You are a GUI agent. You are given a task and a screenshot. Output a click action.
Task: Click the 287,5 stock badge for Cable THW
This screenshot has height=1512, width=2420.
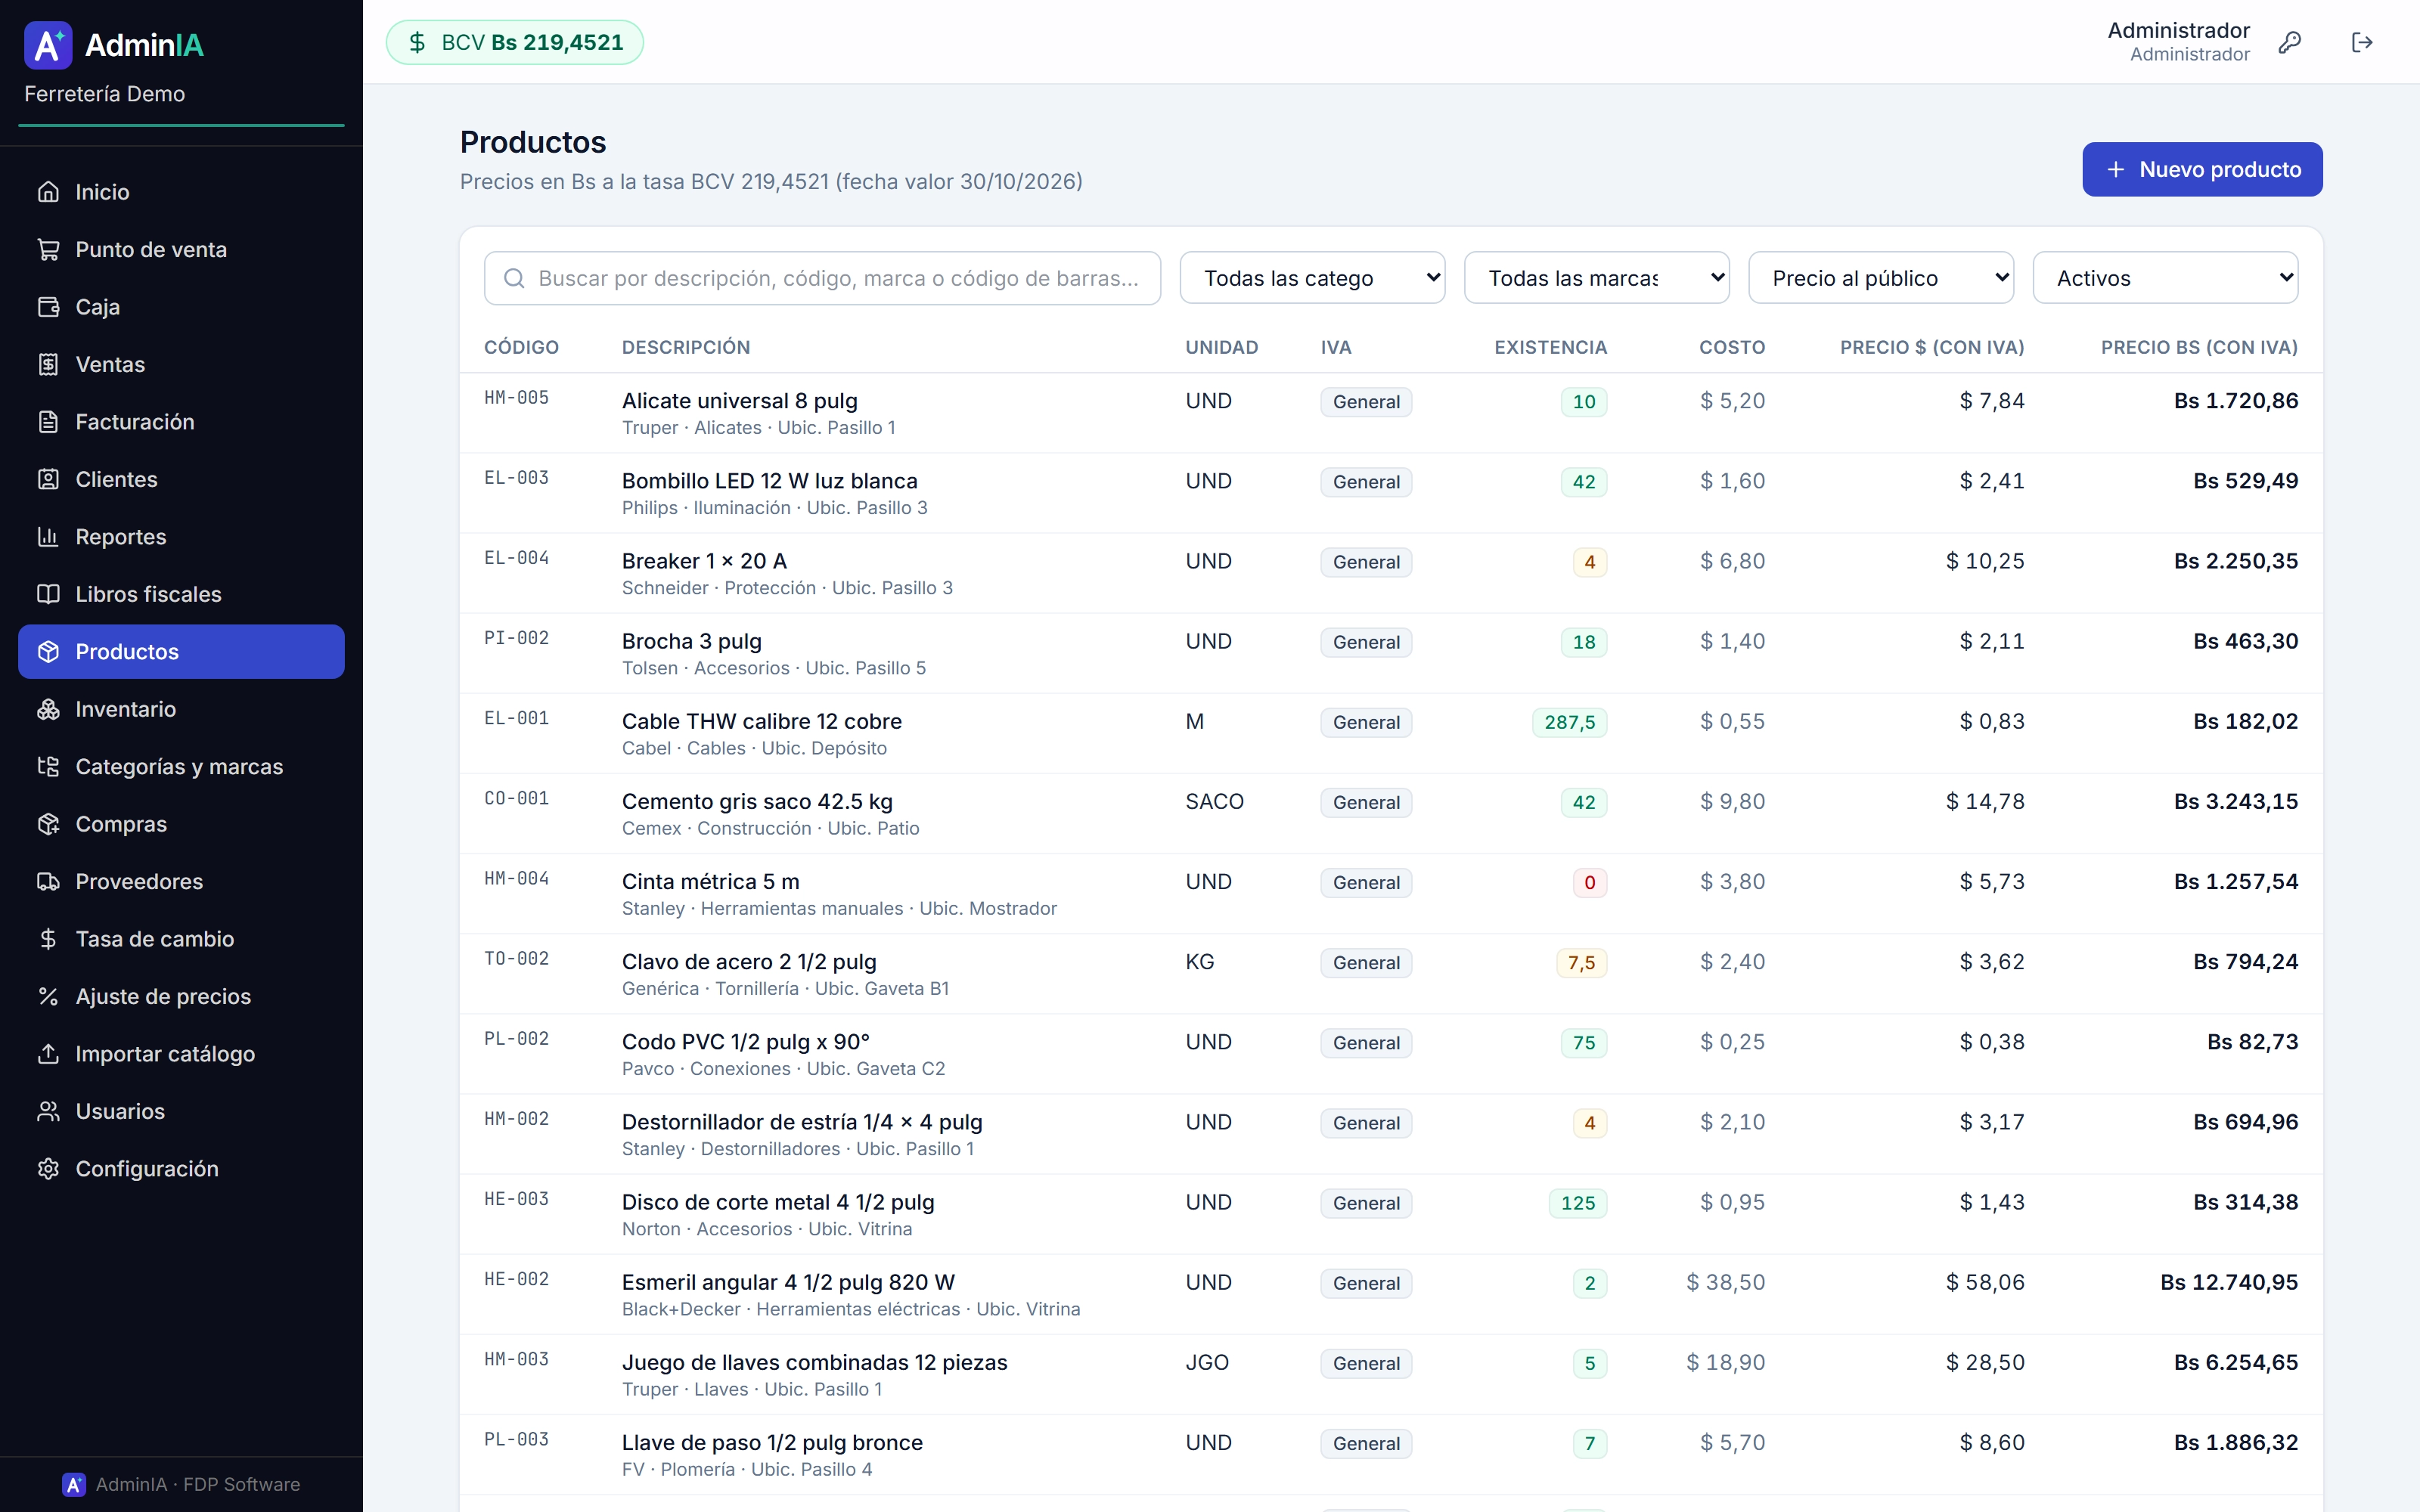pyautogui.click(x=1569, y=722)
